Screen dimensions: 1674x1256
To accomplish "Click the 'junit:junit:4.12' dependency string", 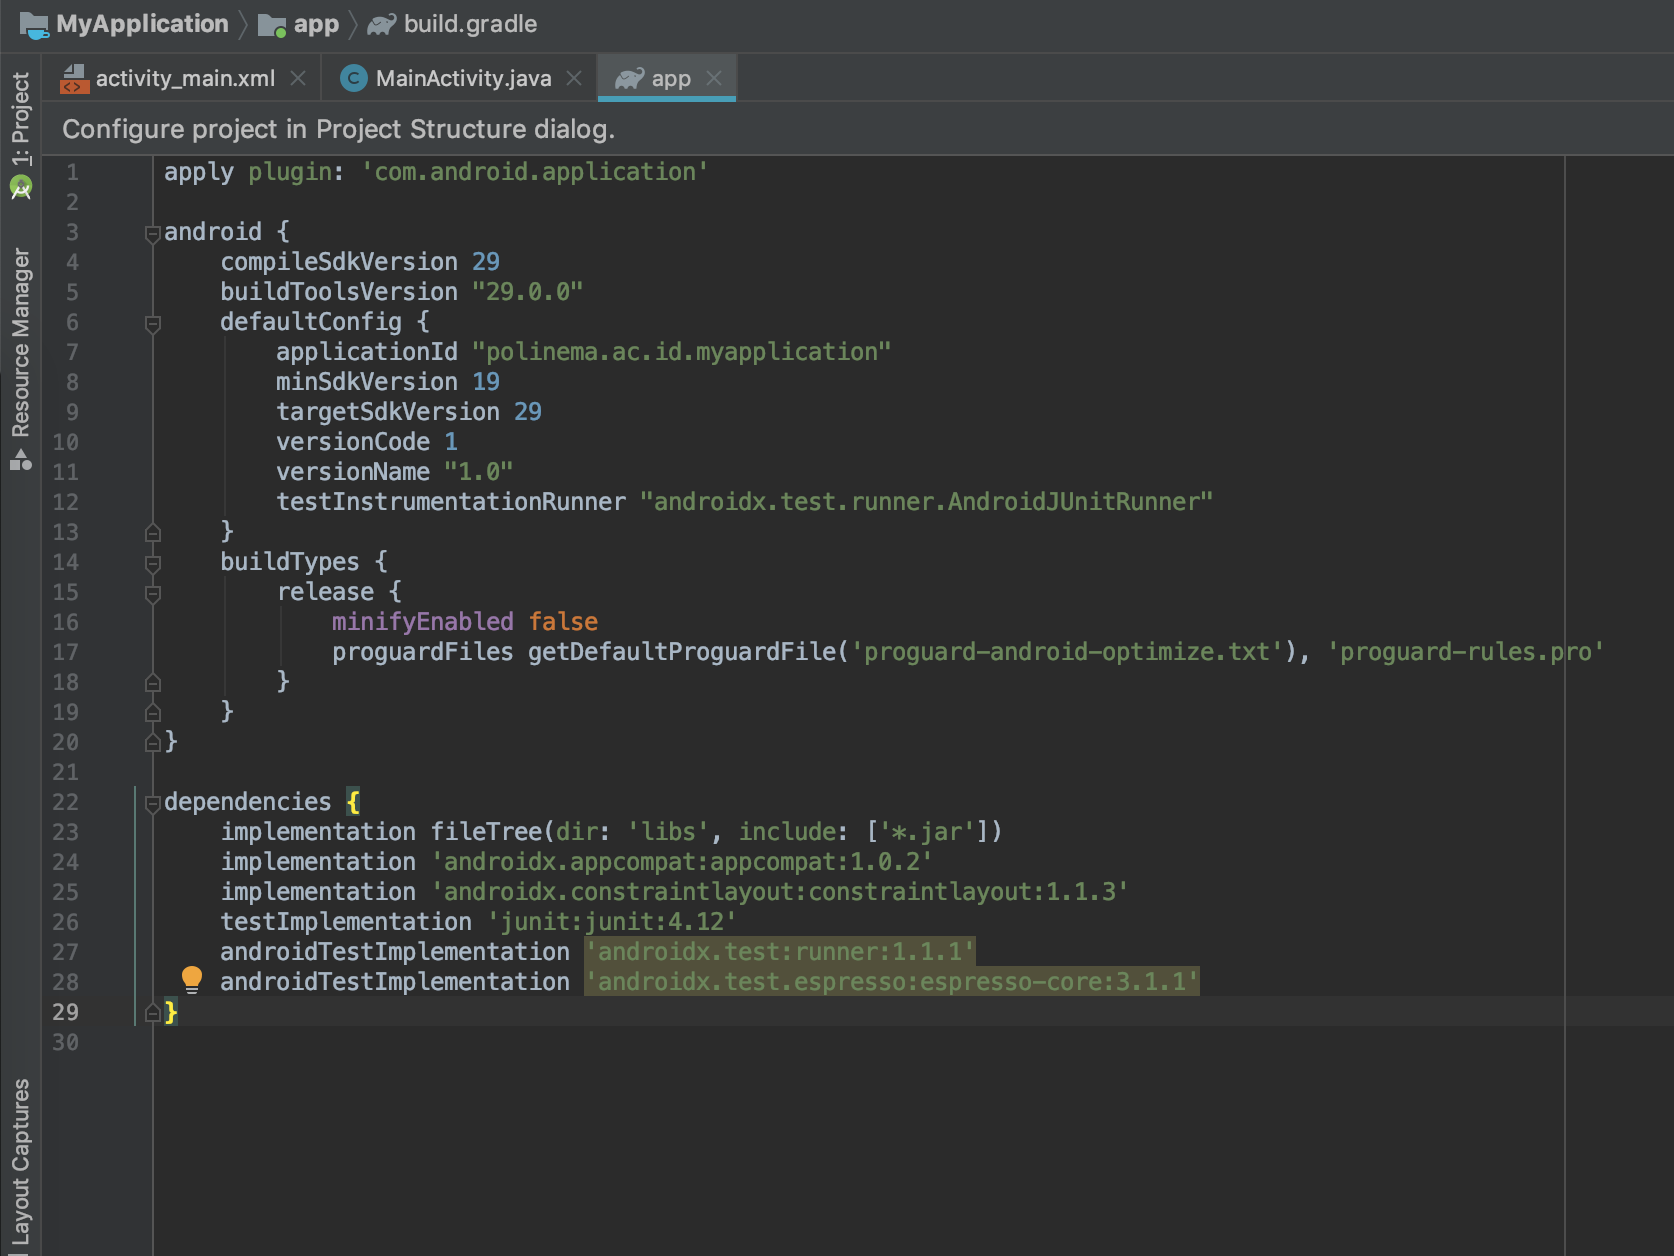I will pyautogui.click(x=612, y=922).
